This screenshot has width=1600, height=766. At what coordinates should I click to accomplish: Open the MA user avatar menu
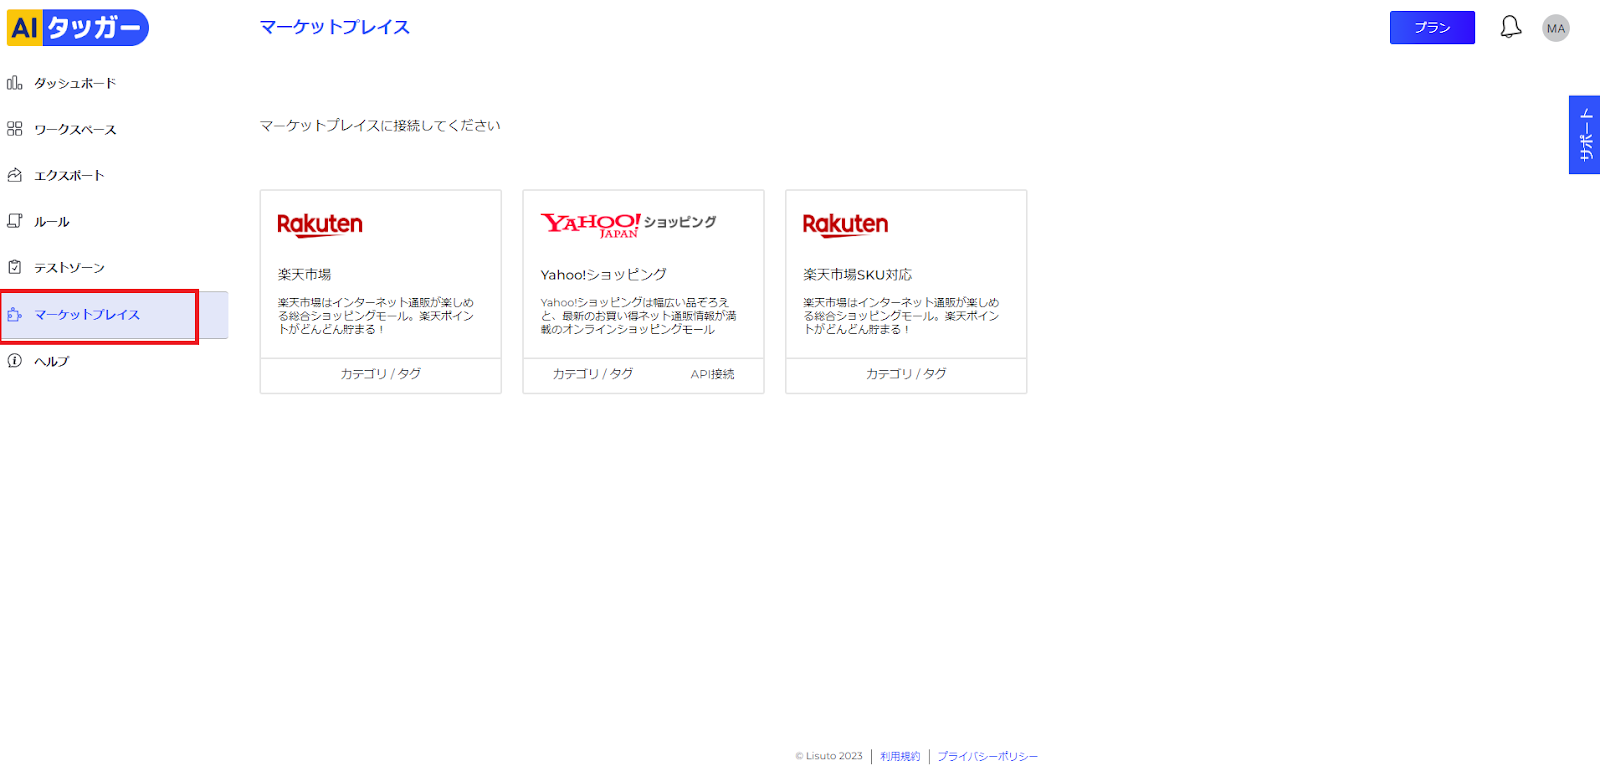[x=1556, y=28]
